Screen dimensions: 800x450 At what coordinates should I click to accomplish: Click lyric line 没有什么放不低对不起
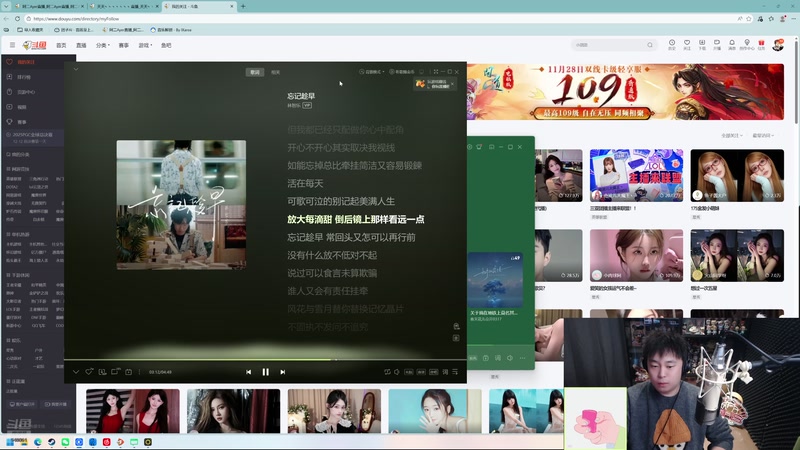pos(332,255)
